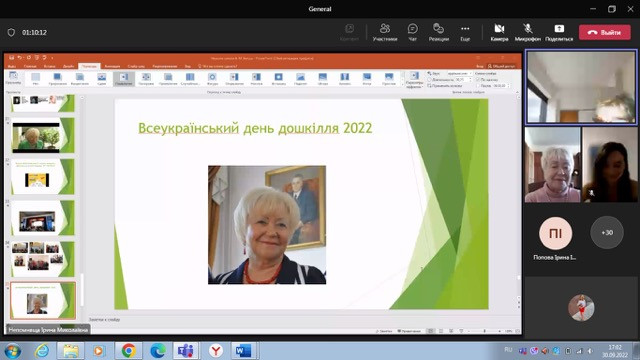Toggle the По щелчку checkbox in the ribbon
Viewport: 640px width, 360px height.
[x=478, y=80]
